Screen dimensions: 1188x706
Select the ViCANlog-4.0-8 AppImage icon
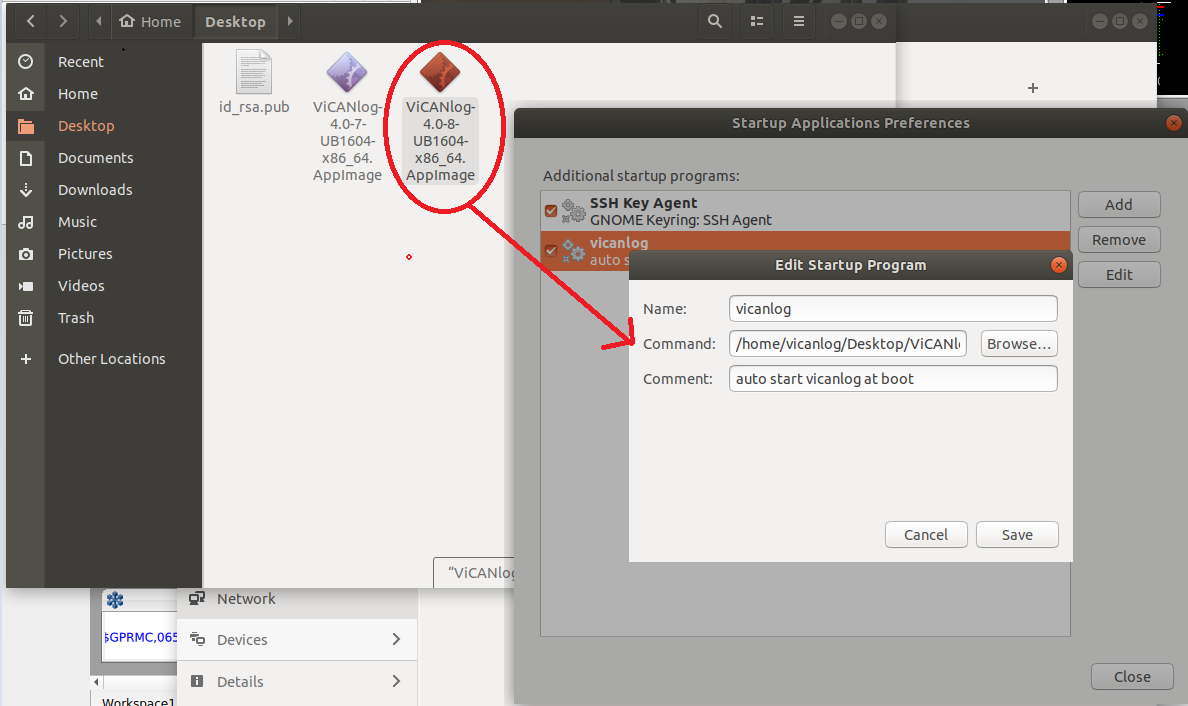(x=440, y=73)
